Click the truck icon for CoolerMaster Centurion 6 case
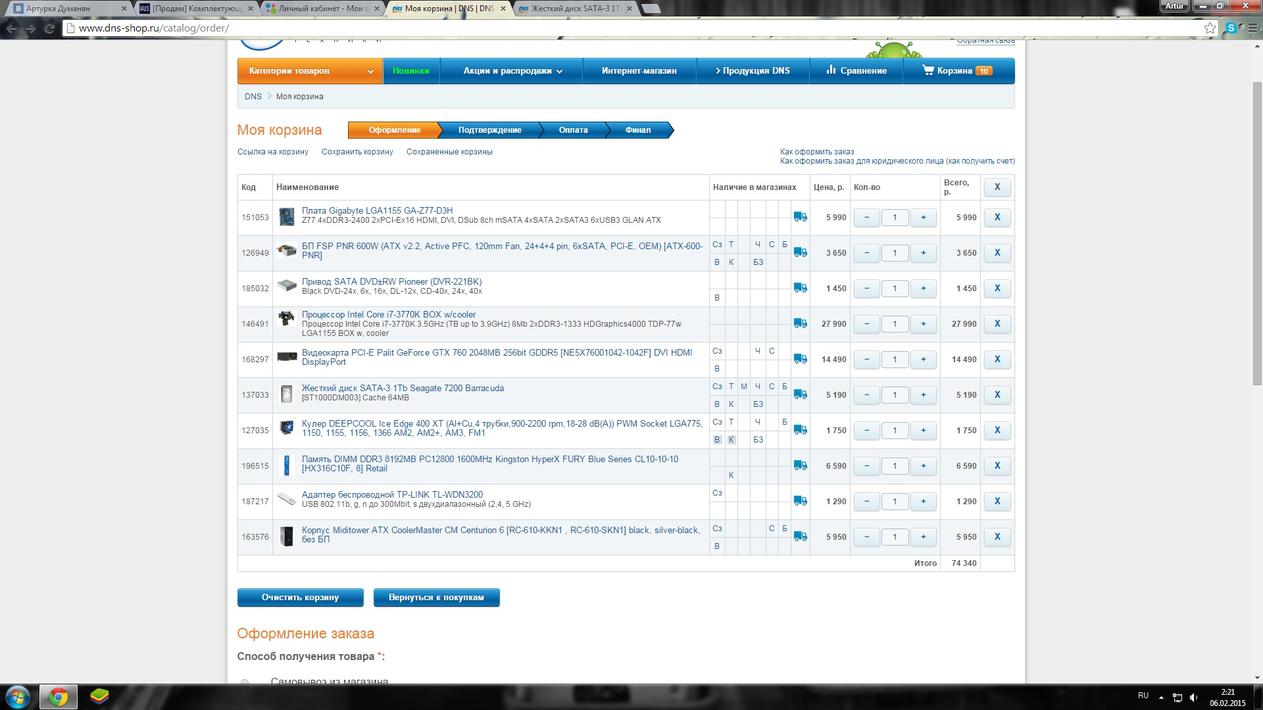 tap(800, 536)
